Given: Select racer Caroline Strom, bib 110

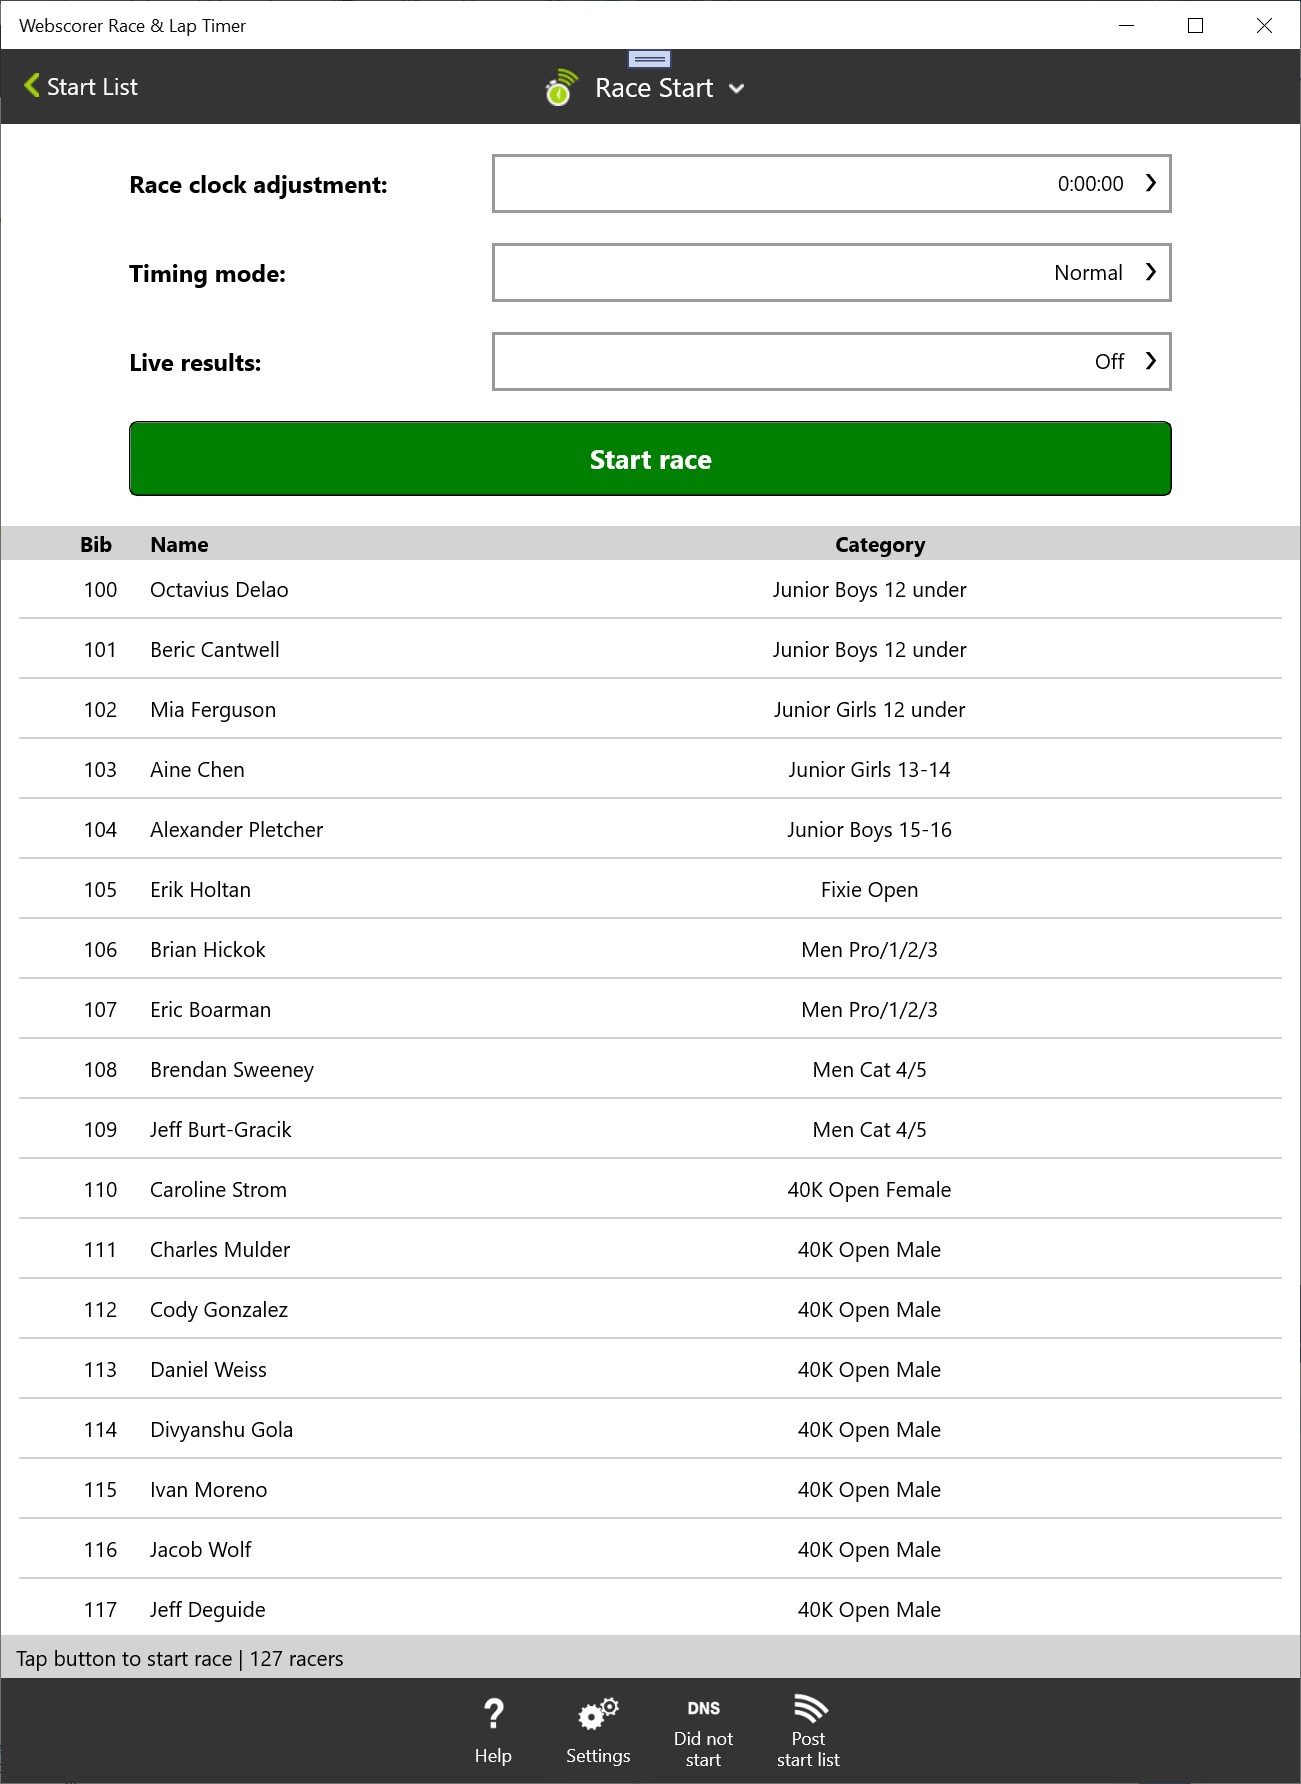Looking at the screenshot, I should click(650, 1189).
